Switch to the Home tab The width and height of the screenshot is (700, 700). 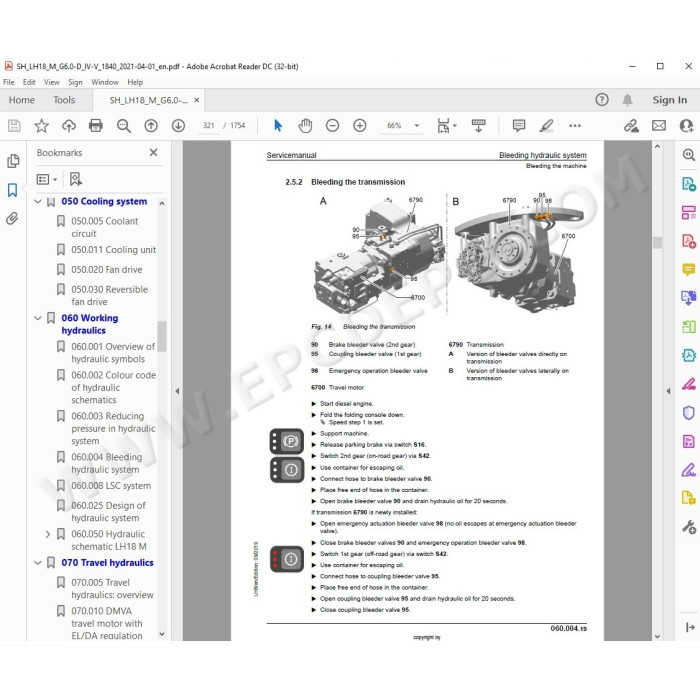pyautogui.click(x=21, y=100)
